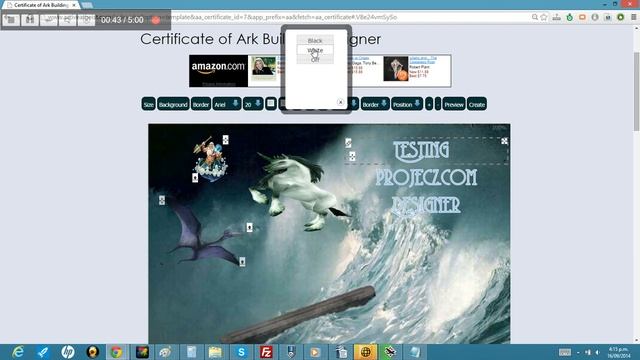
Task: Choose the Off option in the popup
Action: pyautogui.click(x=315, y=60)
